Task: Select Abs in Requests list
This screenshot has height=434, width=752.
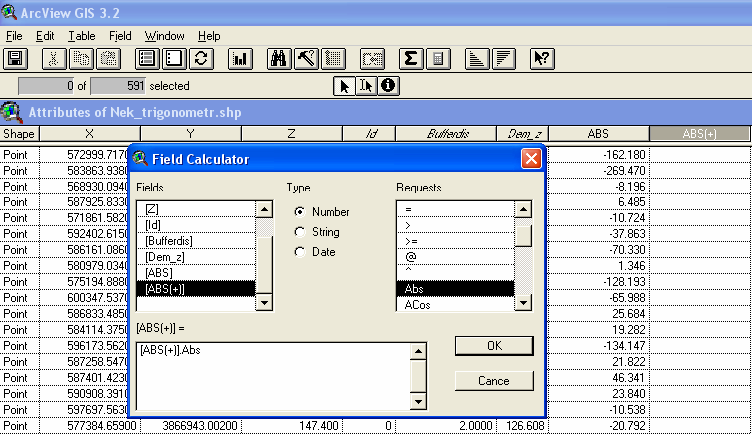Action: point(455,289)
